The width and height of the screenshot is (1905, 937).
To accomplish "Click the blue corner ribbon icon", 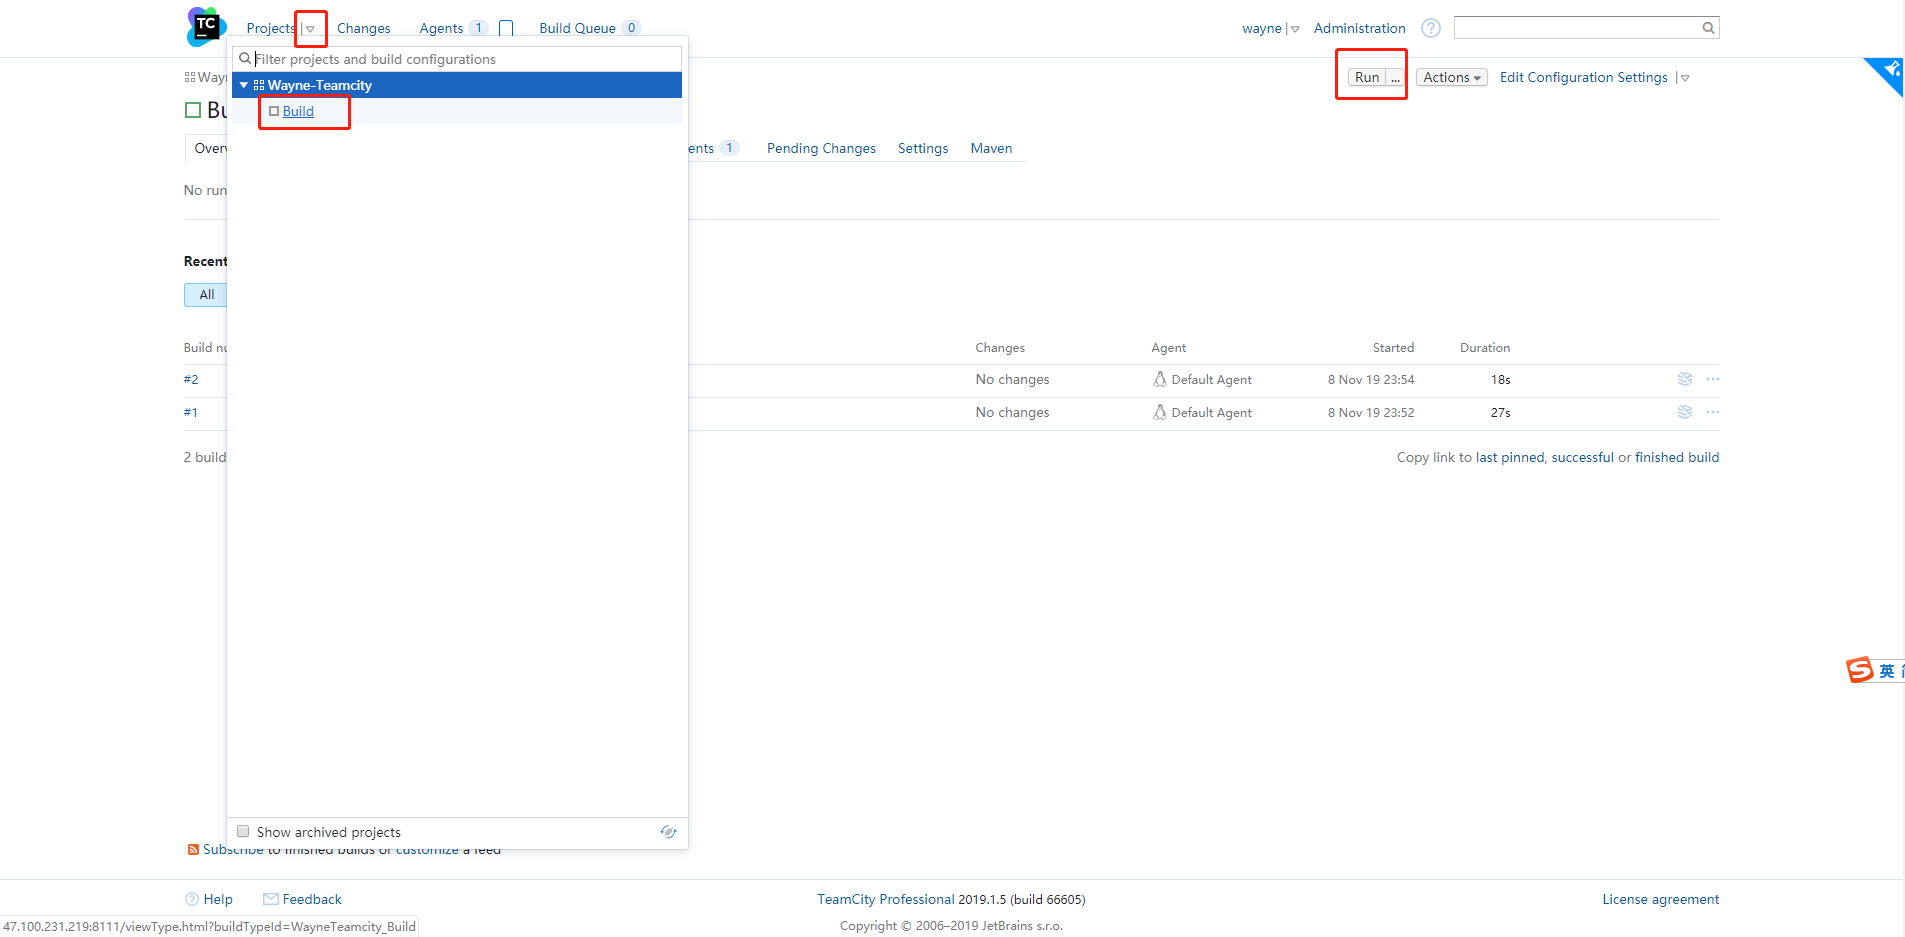I will pos(1885,75).
